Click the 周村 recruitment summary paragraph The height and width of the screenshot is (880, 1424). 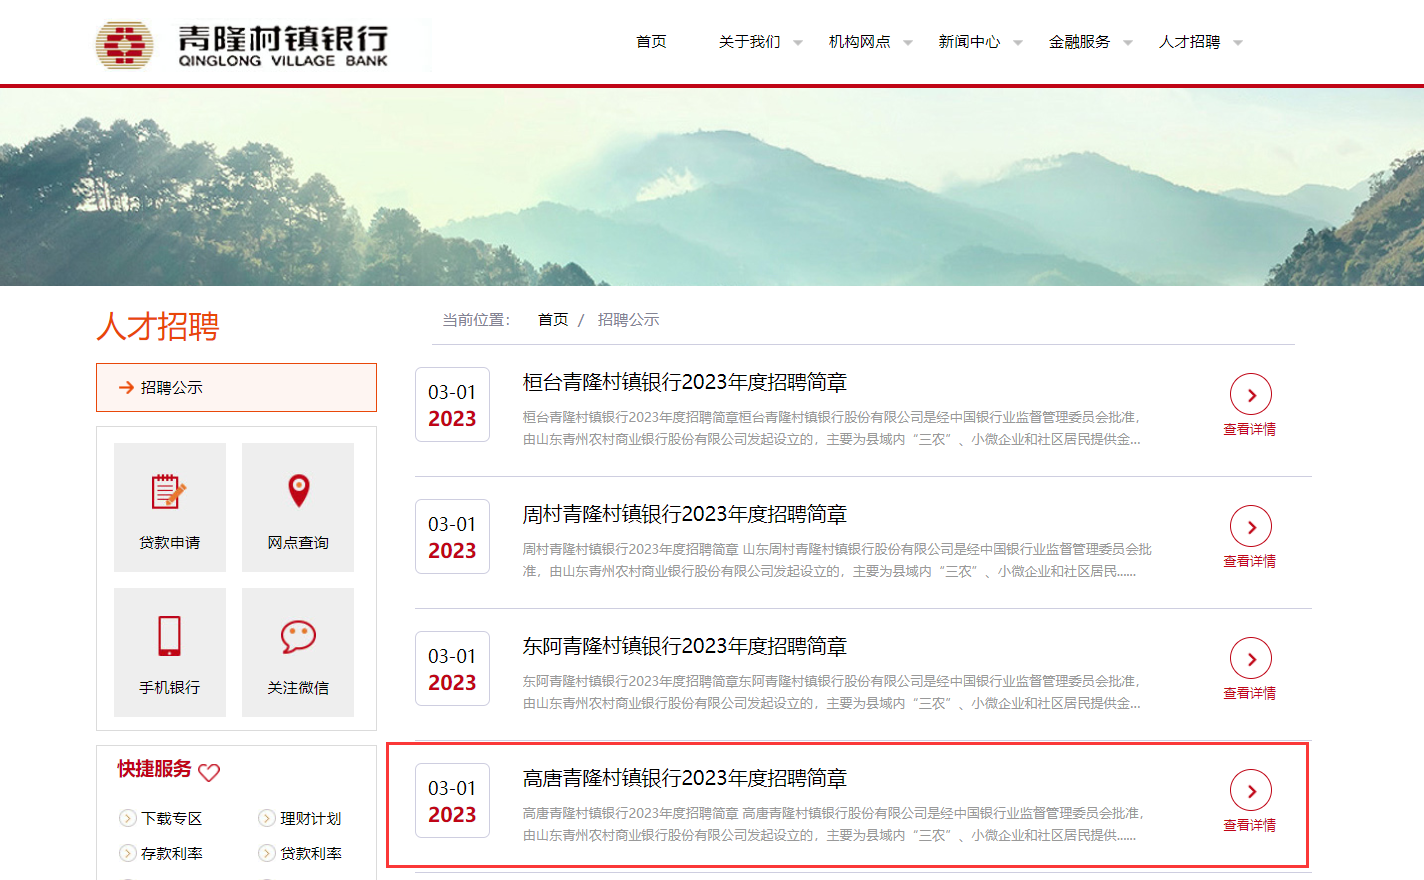[x=837, y=560]
